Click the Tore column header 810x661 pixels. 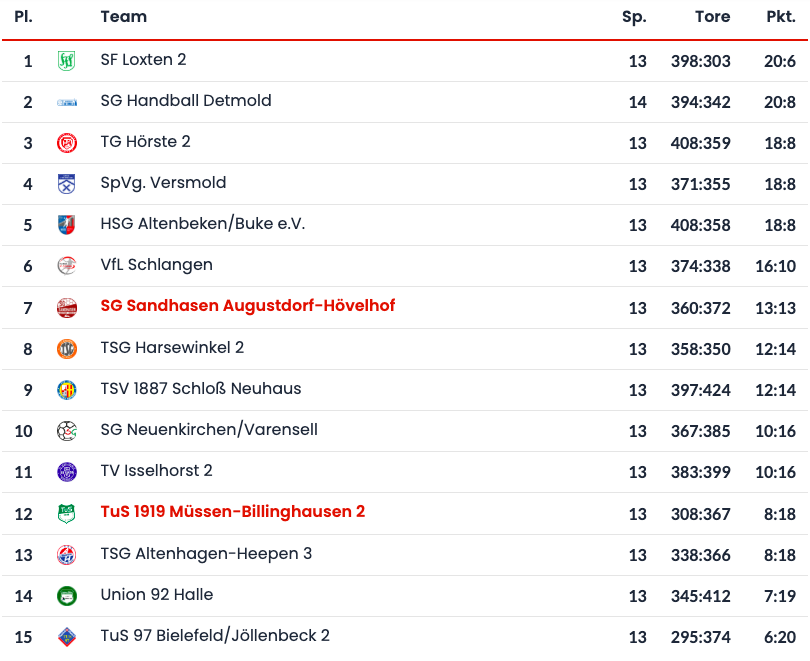coord(712,17)
